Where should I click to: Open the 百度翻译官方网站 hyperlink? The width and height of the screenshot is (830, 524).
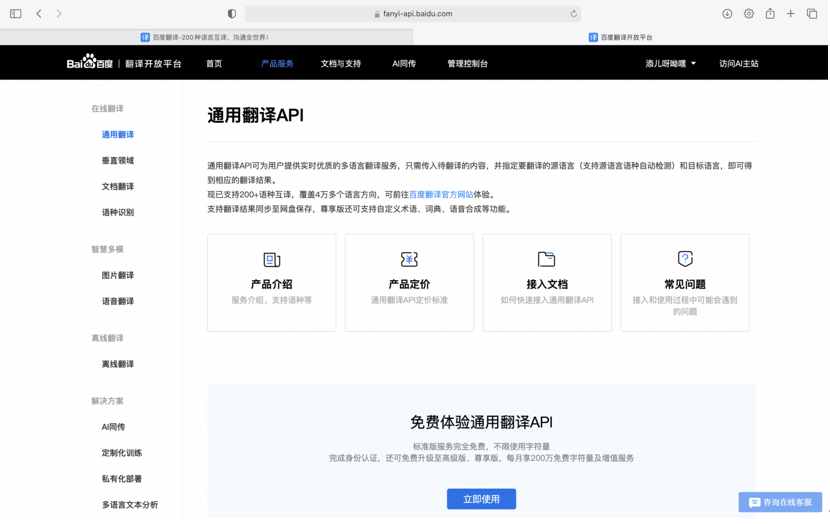pos(441,195)
